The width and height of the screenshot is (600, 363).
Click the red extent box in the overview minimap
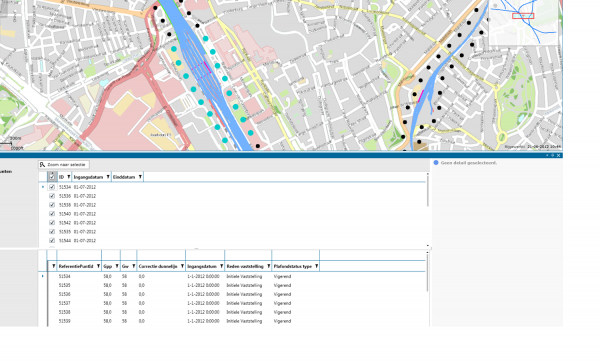[x=523, y=16]
